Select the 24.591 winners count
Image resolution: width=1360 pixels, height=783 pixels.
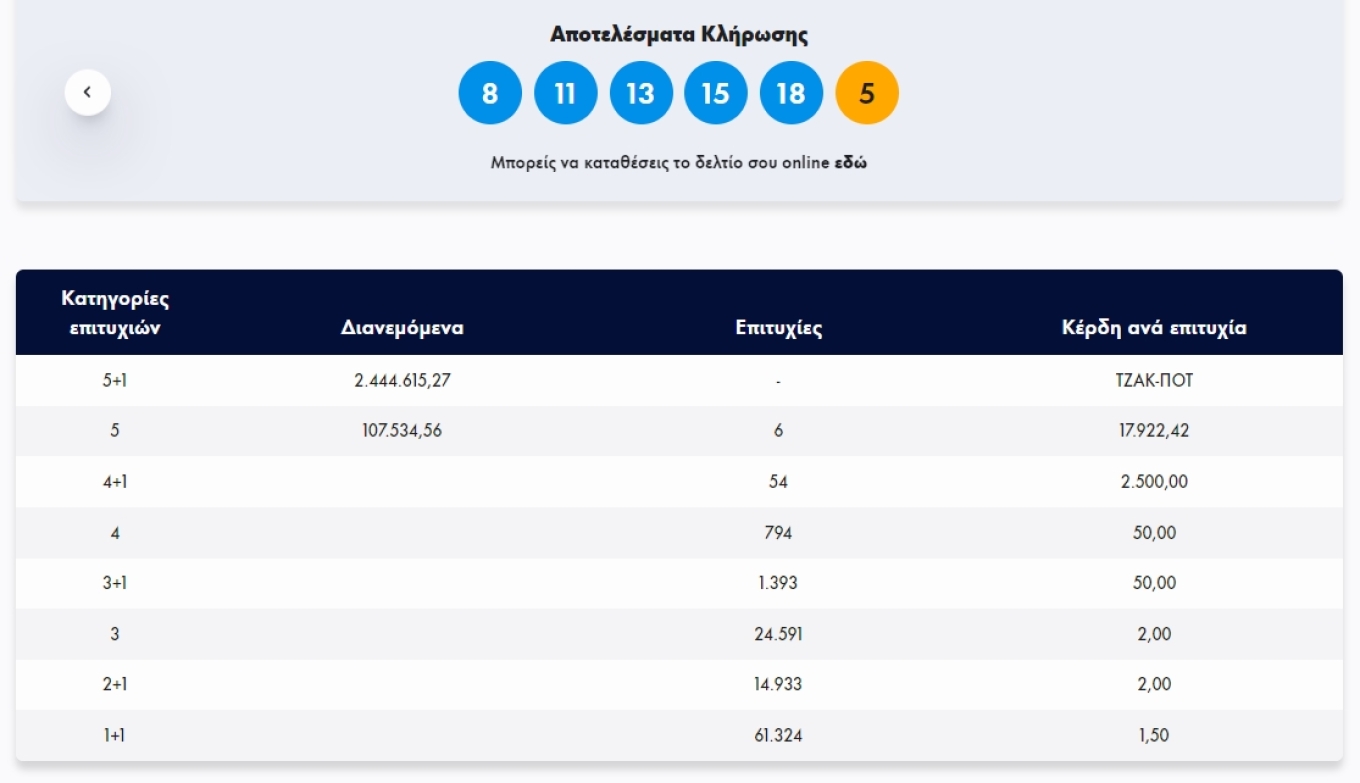(x=778, y=634)
